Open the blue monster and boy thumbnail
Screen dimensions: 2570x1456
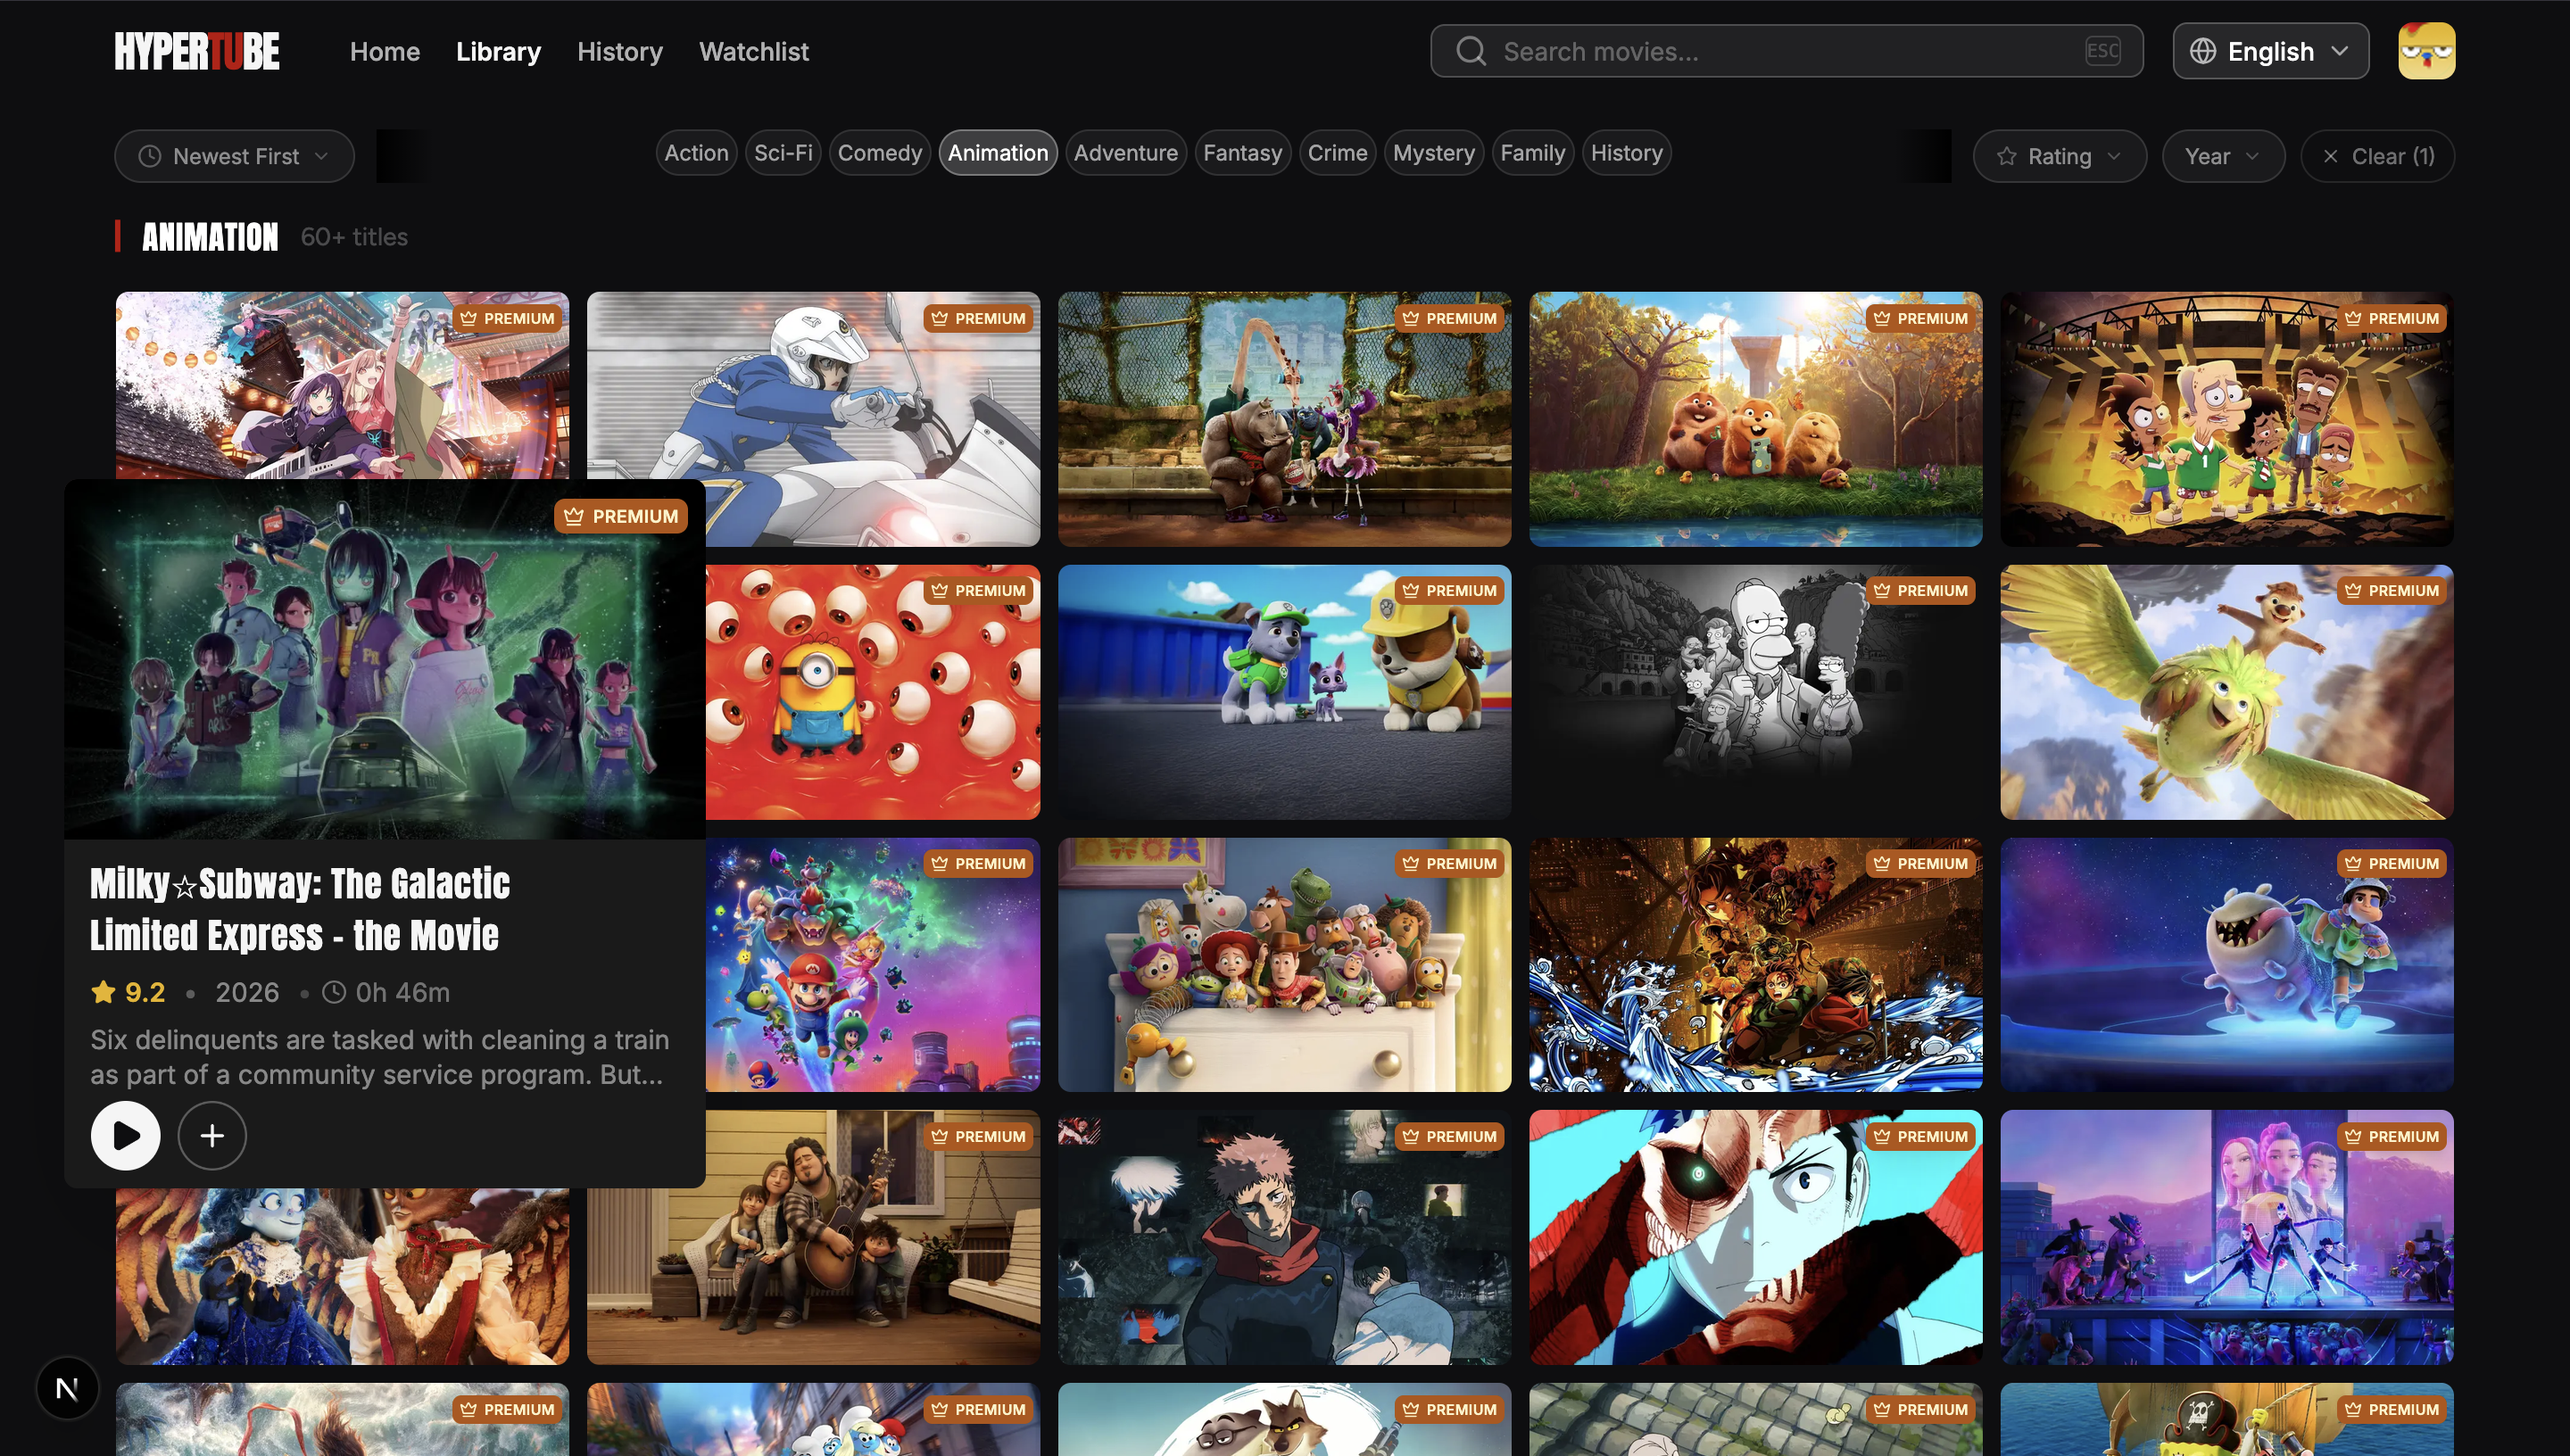pos(2226,964)
